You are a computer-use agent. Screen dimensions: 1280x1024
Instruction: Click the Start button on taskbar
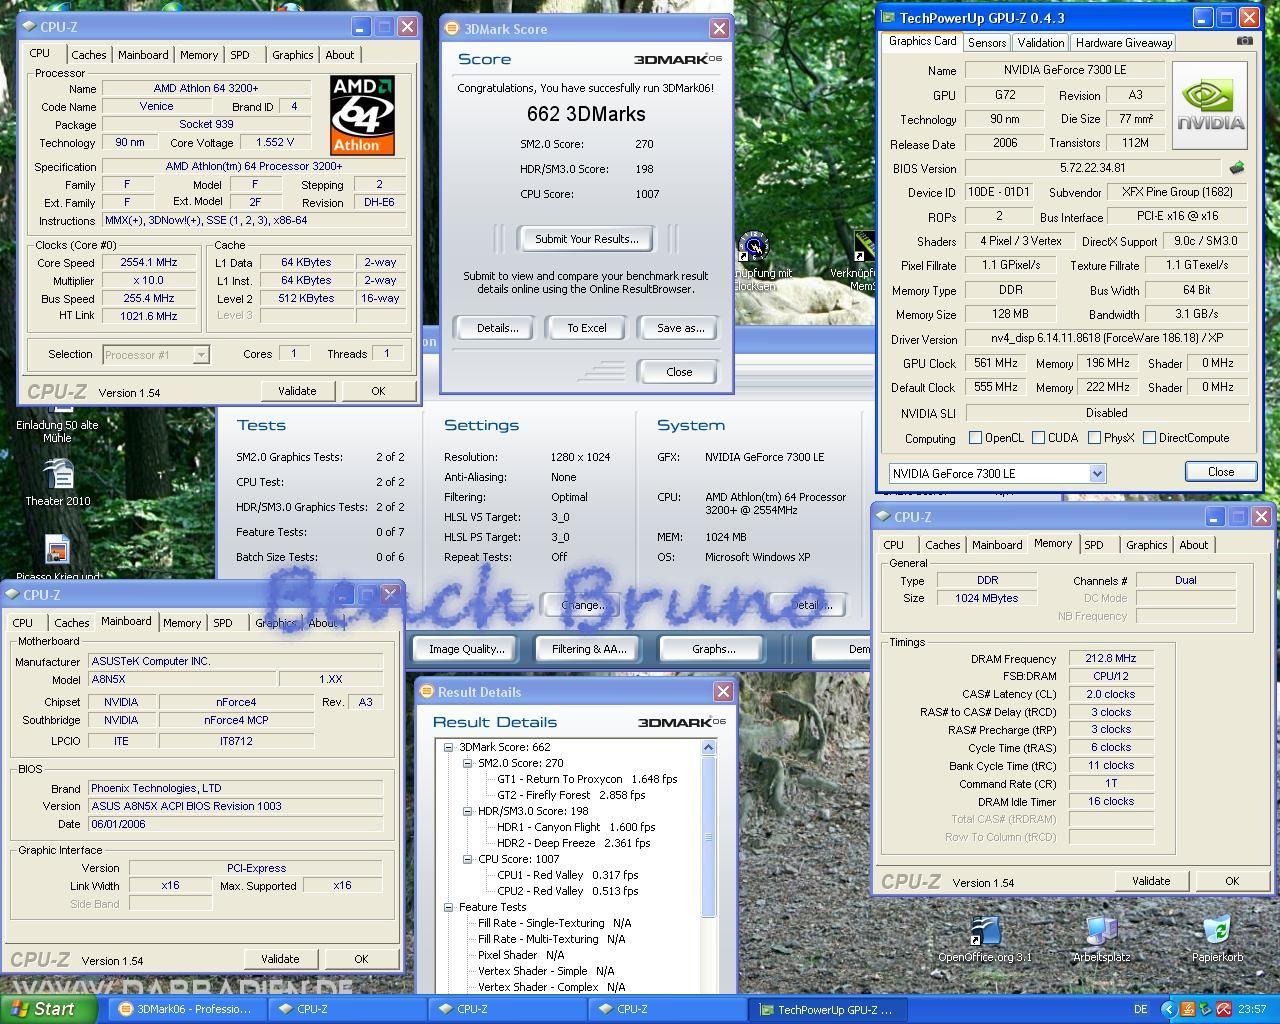point(48,1009)
